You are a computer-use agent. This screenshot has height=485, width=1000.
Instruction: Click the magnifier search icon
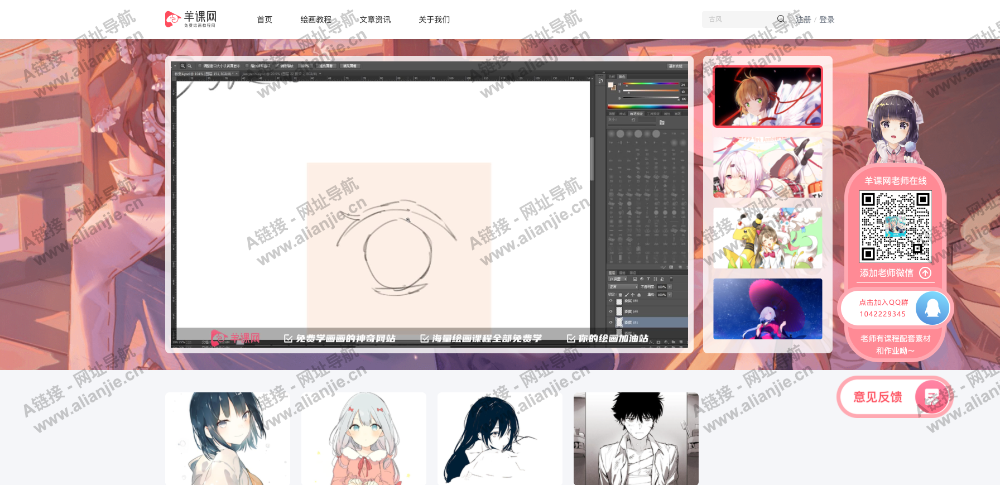click(781, 19)
